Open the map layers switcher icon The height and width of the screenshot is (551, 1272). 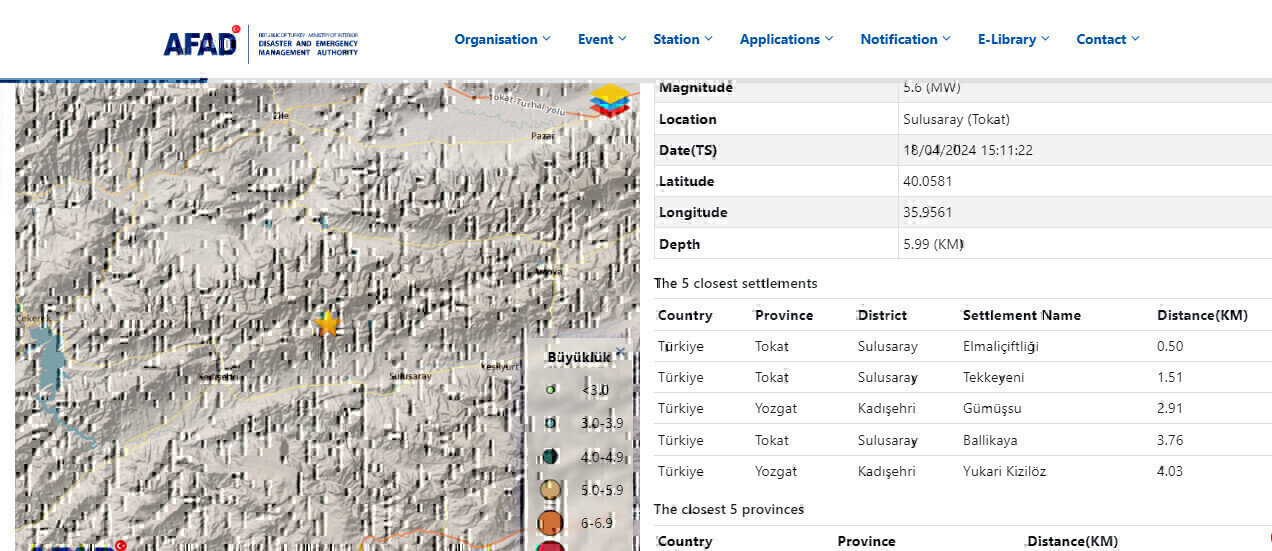(x=610, y=101)
